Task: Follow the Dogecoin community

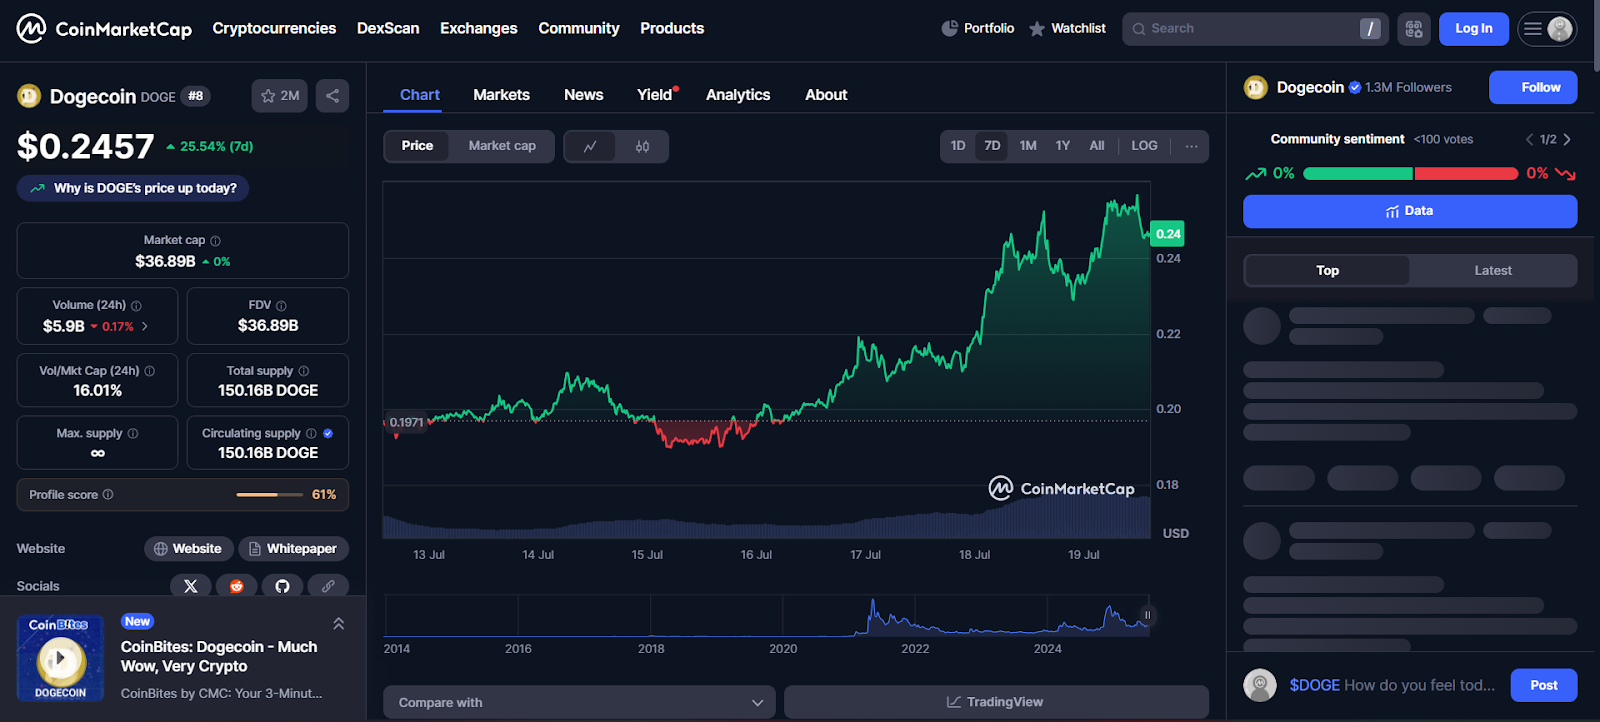Action: coord(1533,87)
